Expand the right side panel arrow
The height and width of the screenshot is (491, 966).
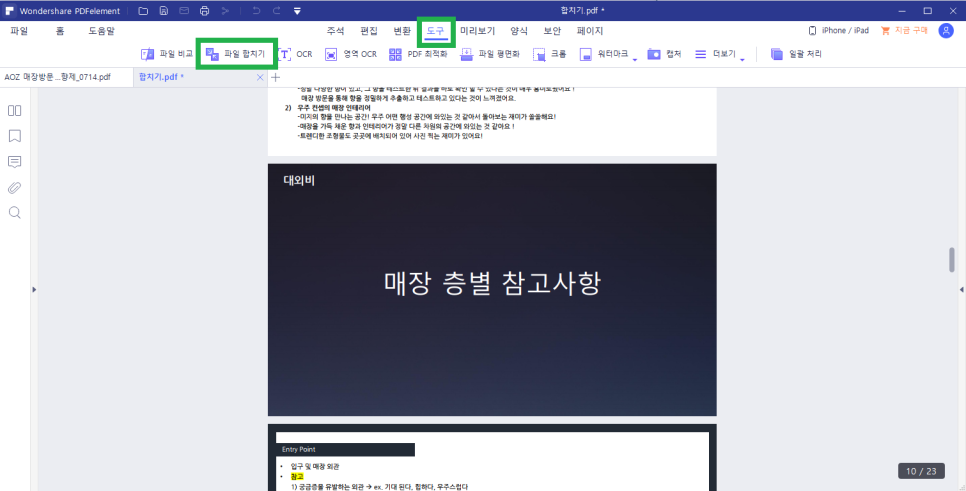click(962, 290)
